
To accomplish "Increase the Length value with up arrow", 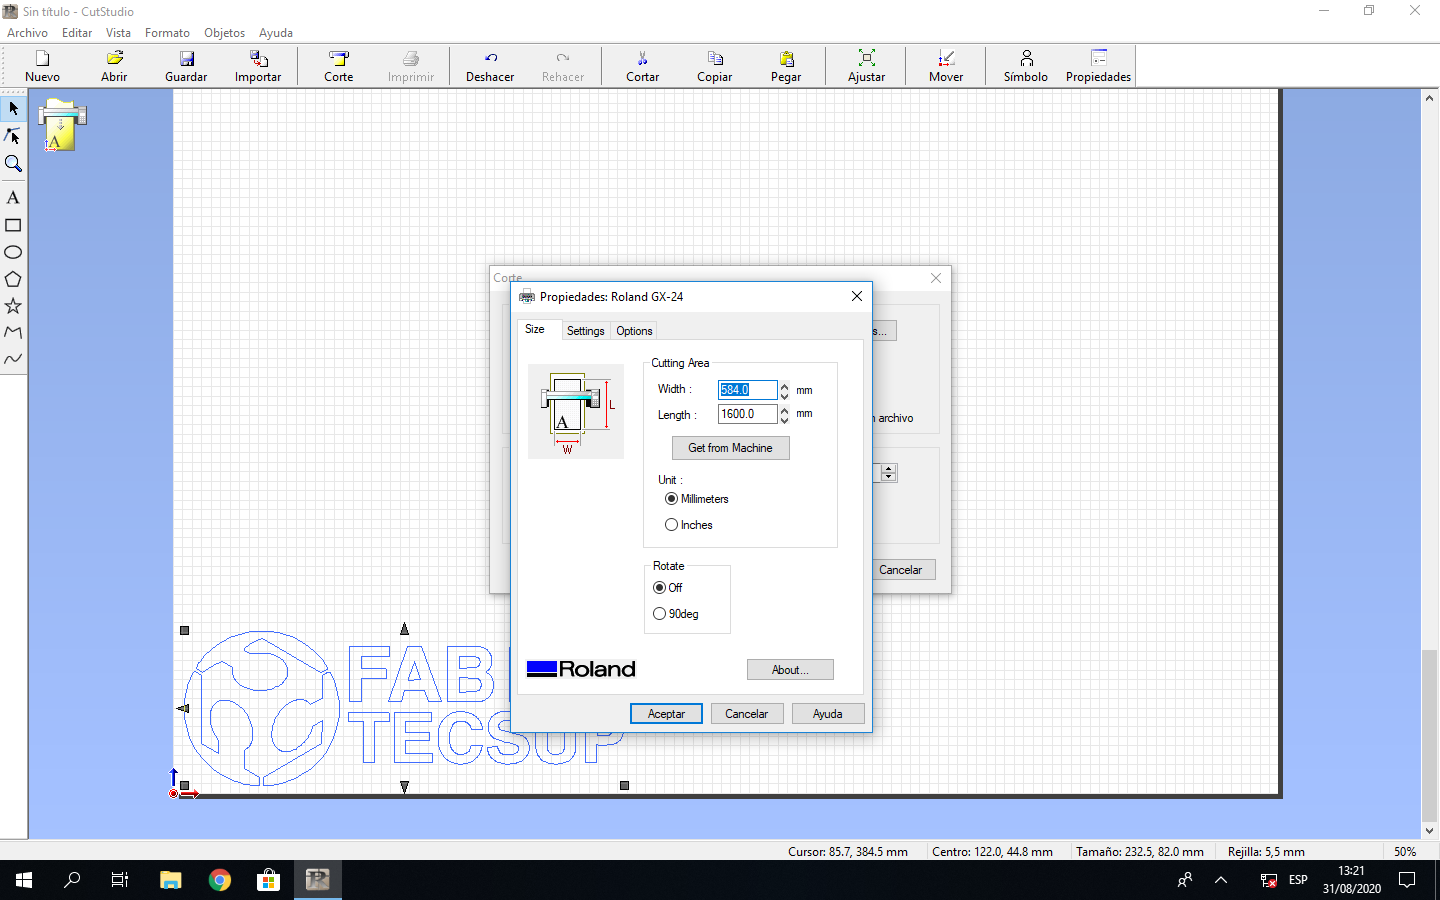I will (785, 410).
